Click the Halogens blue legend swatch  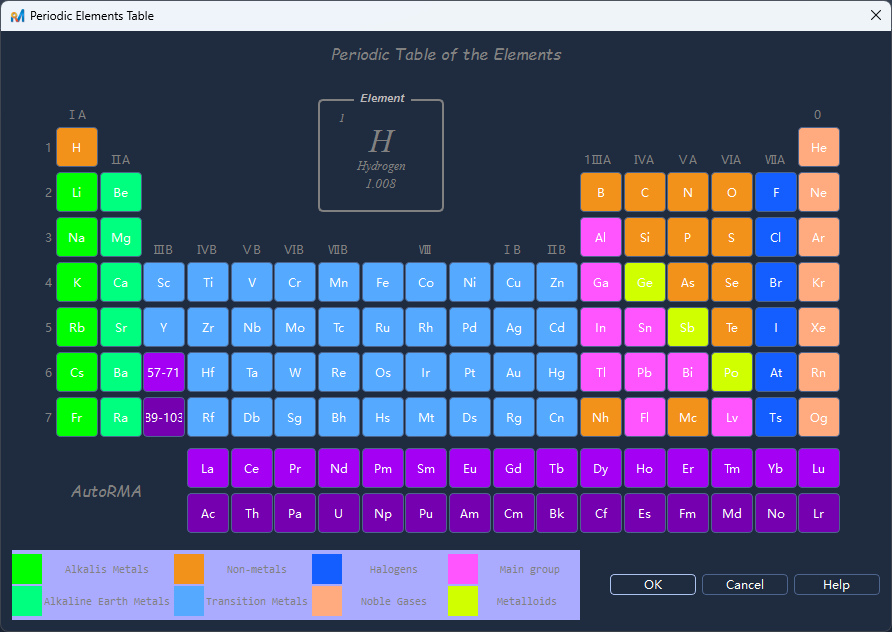coord(327,569)
